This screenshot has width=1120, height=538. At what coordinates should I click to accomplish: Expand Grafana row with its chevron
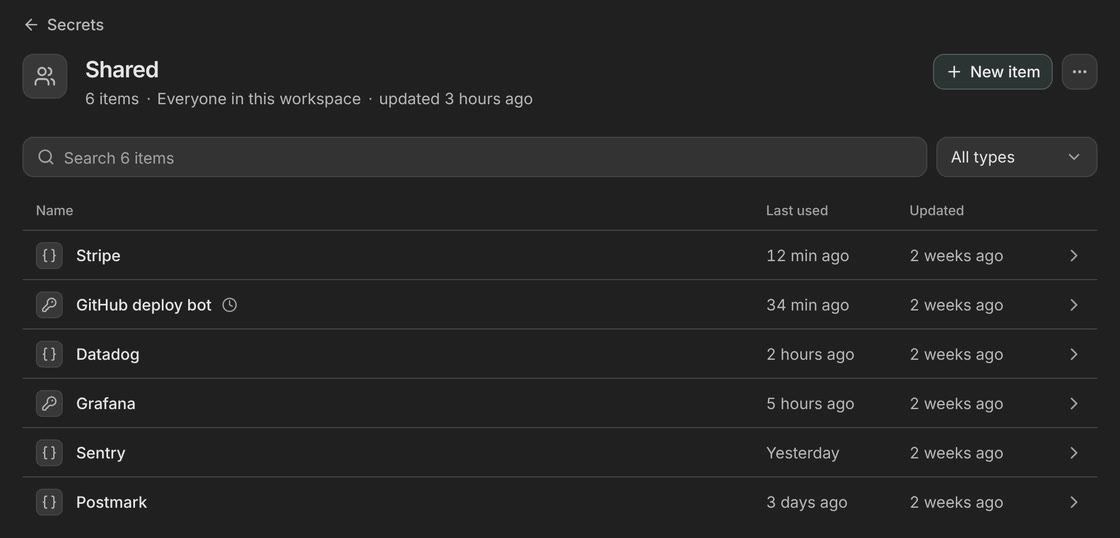point(1074,404)
